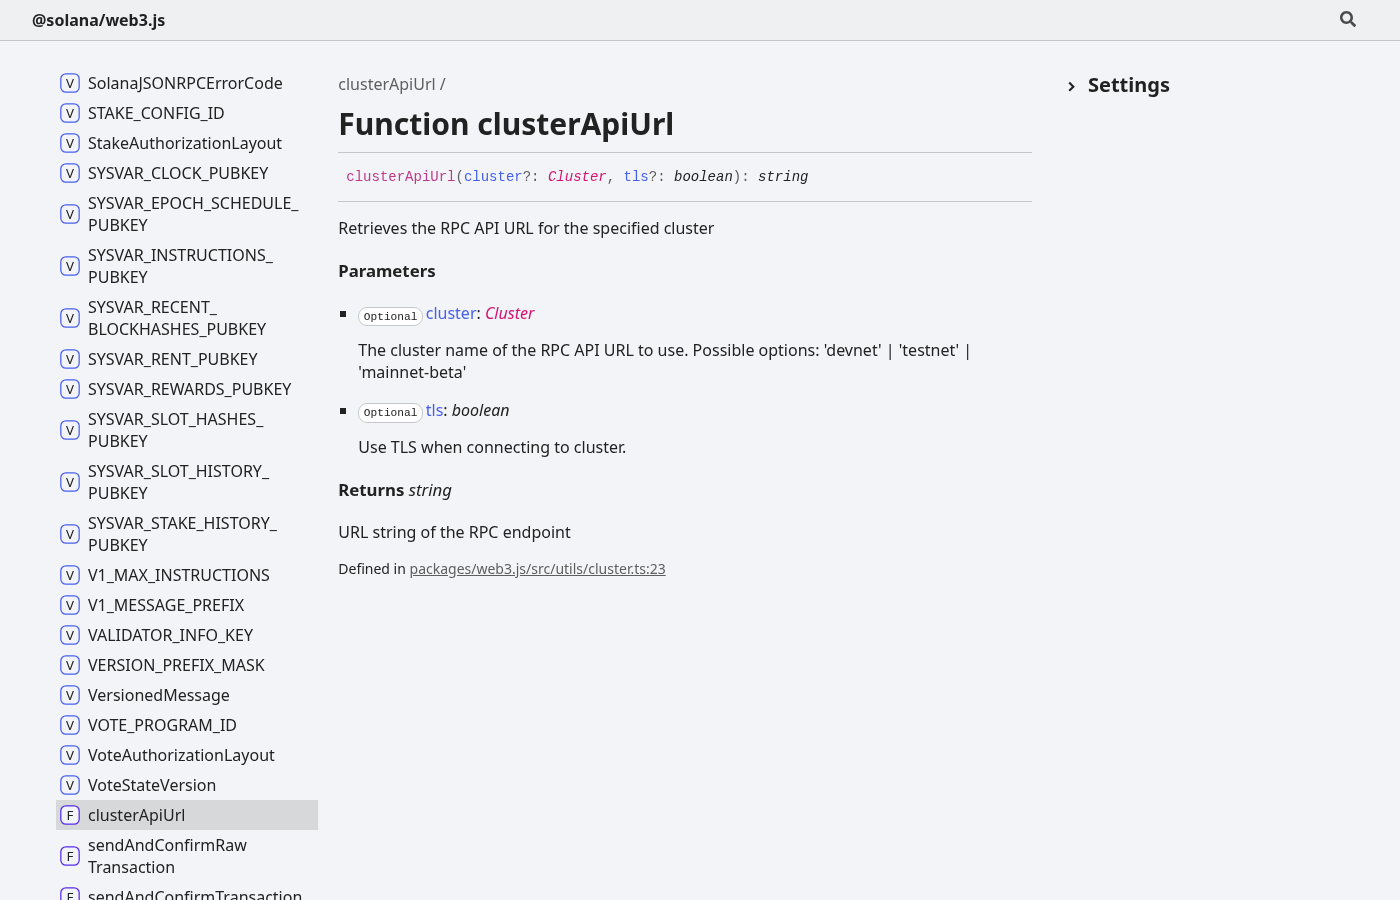
Task: Follow the Cluster type link in signature
Action: click(577, 177)
